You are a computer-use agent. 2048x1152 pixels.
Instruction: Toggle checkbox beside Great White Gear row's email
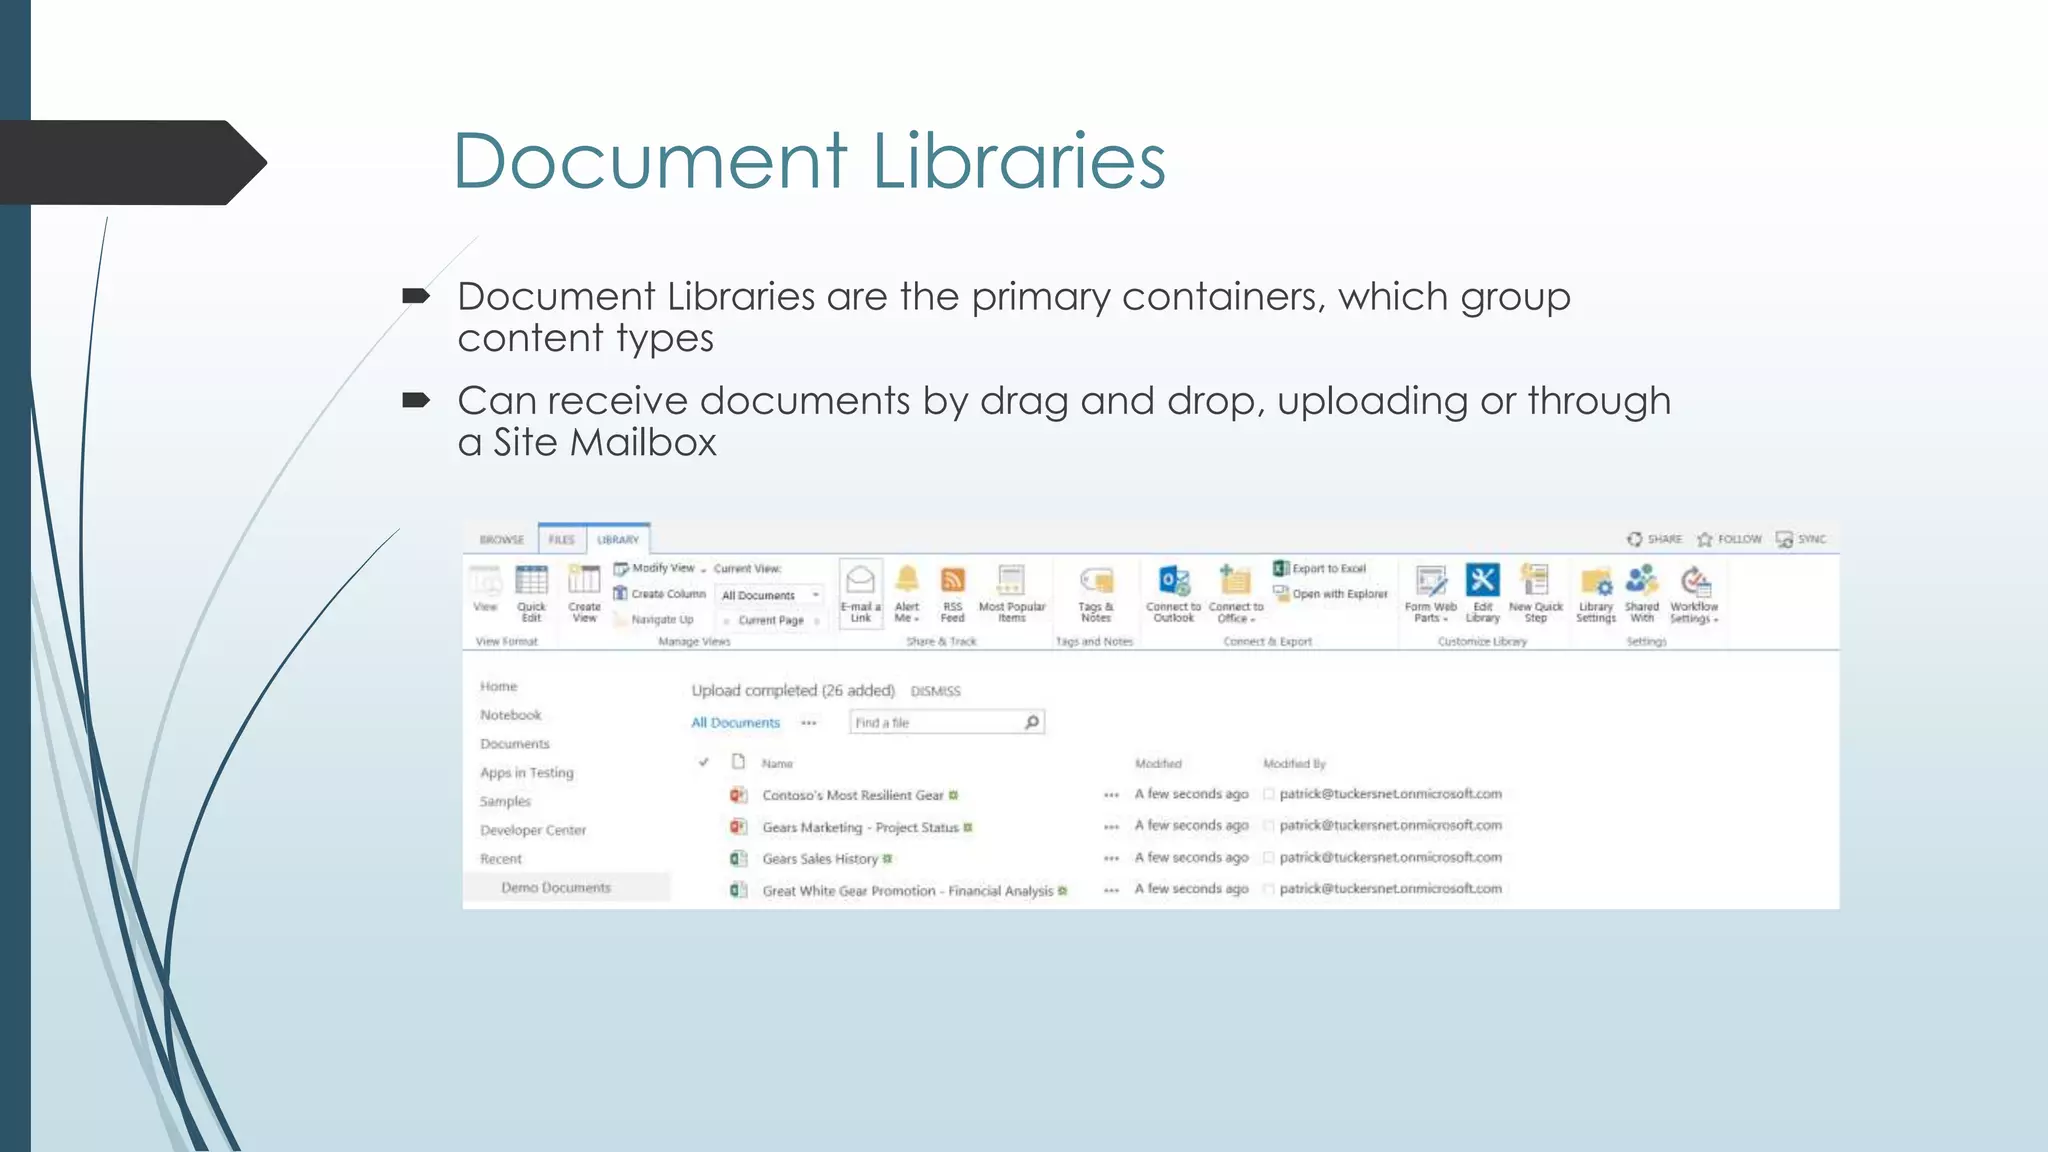(x=1268, y=889)
